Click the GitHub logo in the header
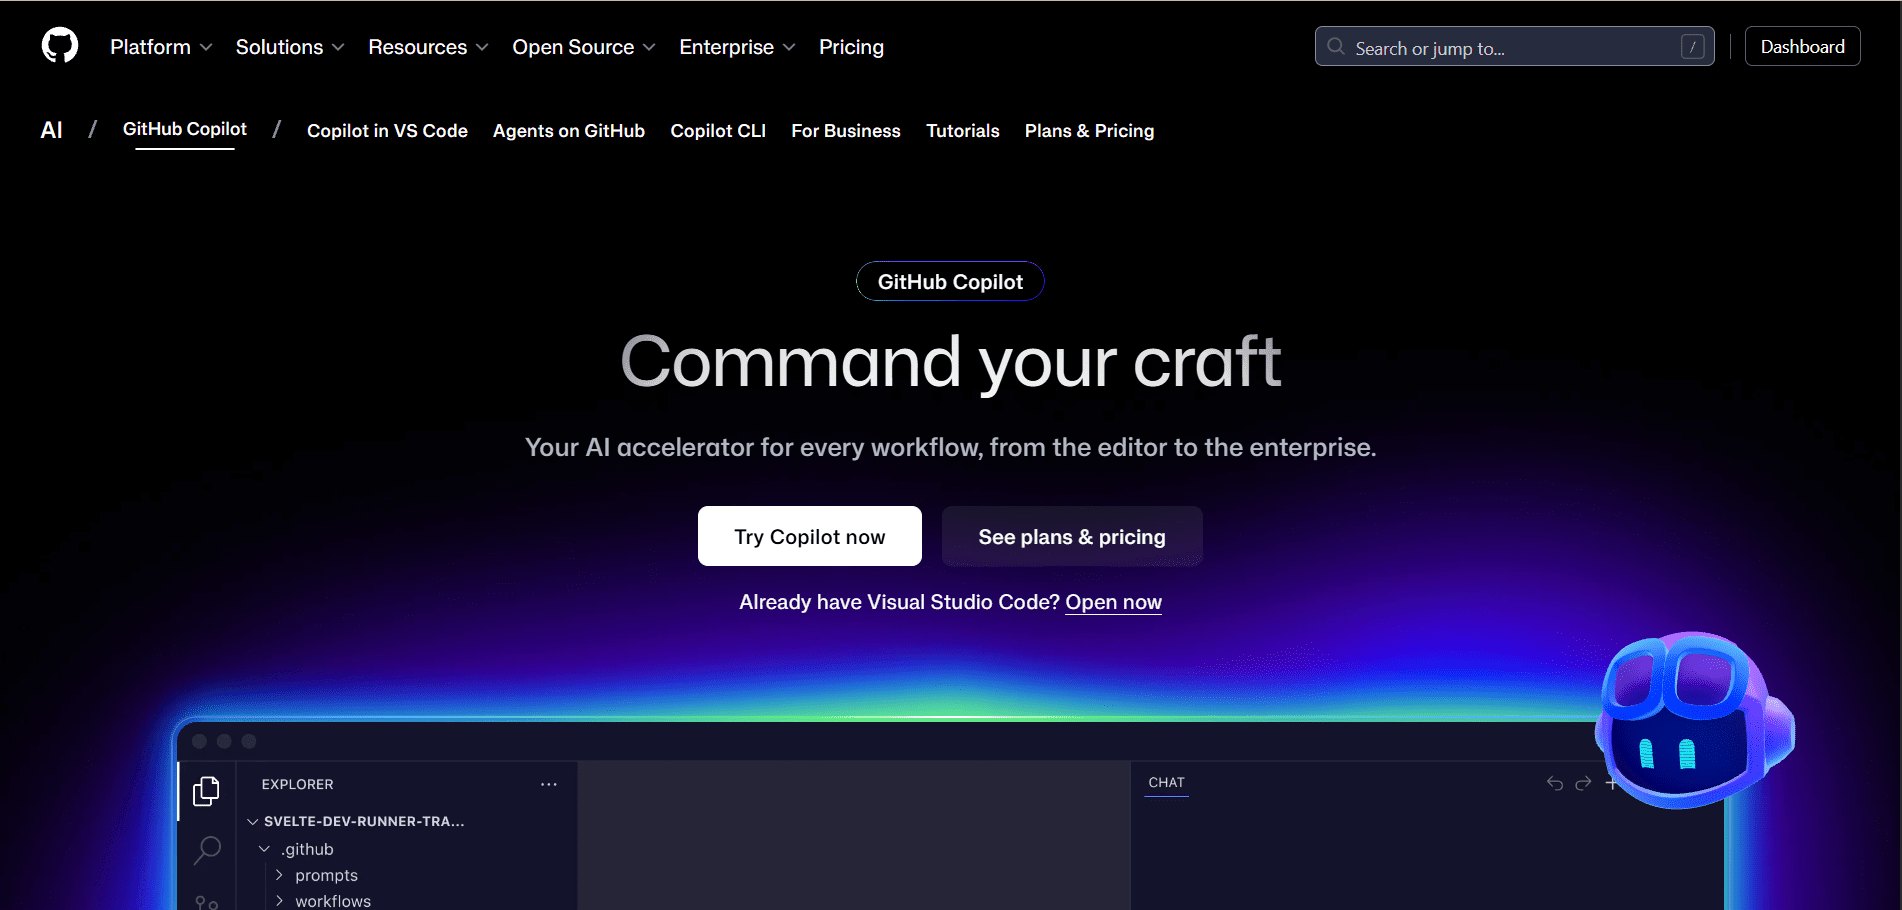Image resolution: width=1902 pixels, height=910 pixels. [x=60, y=46]
